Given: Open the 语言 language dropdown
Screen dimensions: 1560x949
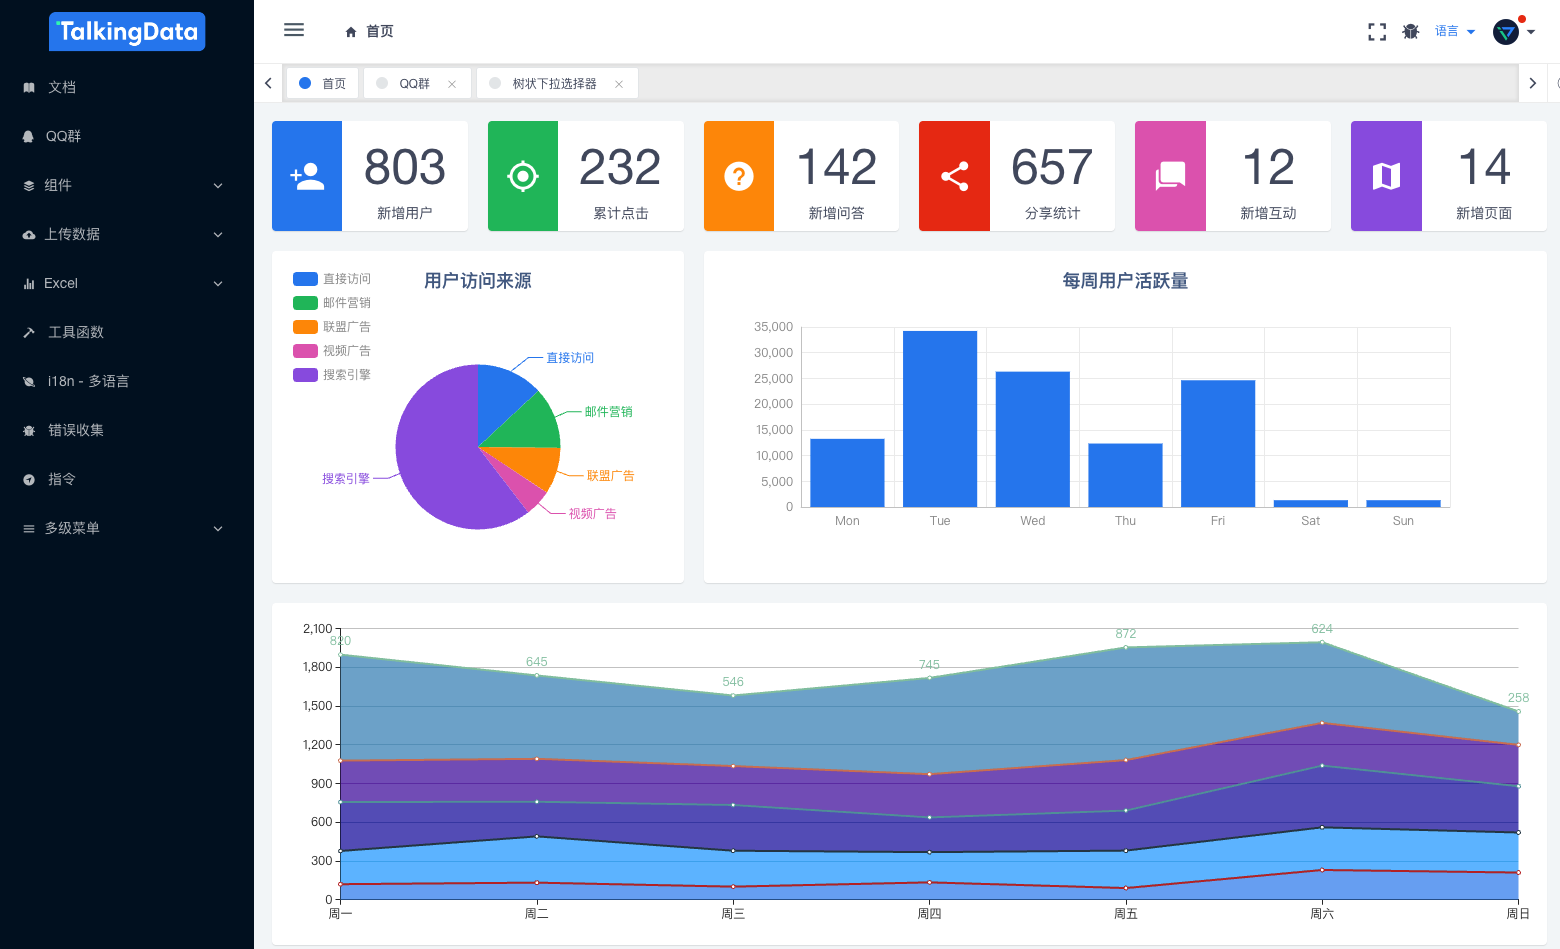Looking at the screenshot, I should pos(1455,32).
